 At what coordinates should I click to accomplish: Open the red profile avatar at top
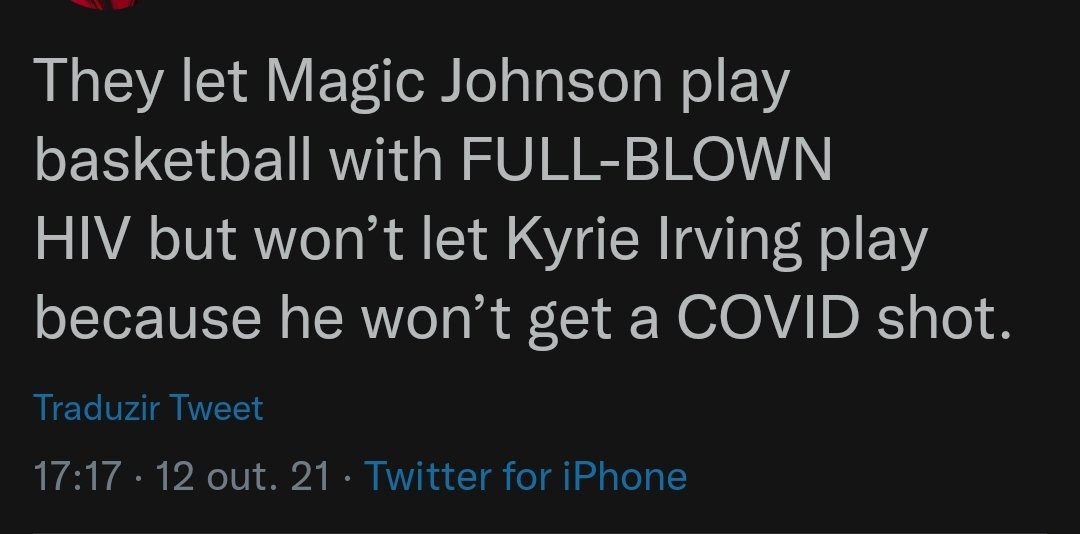(100, 3)
